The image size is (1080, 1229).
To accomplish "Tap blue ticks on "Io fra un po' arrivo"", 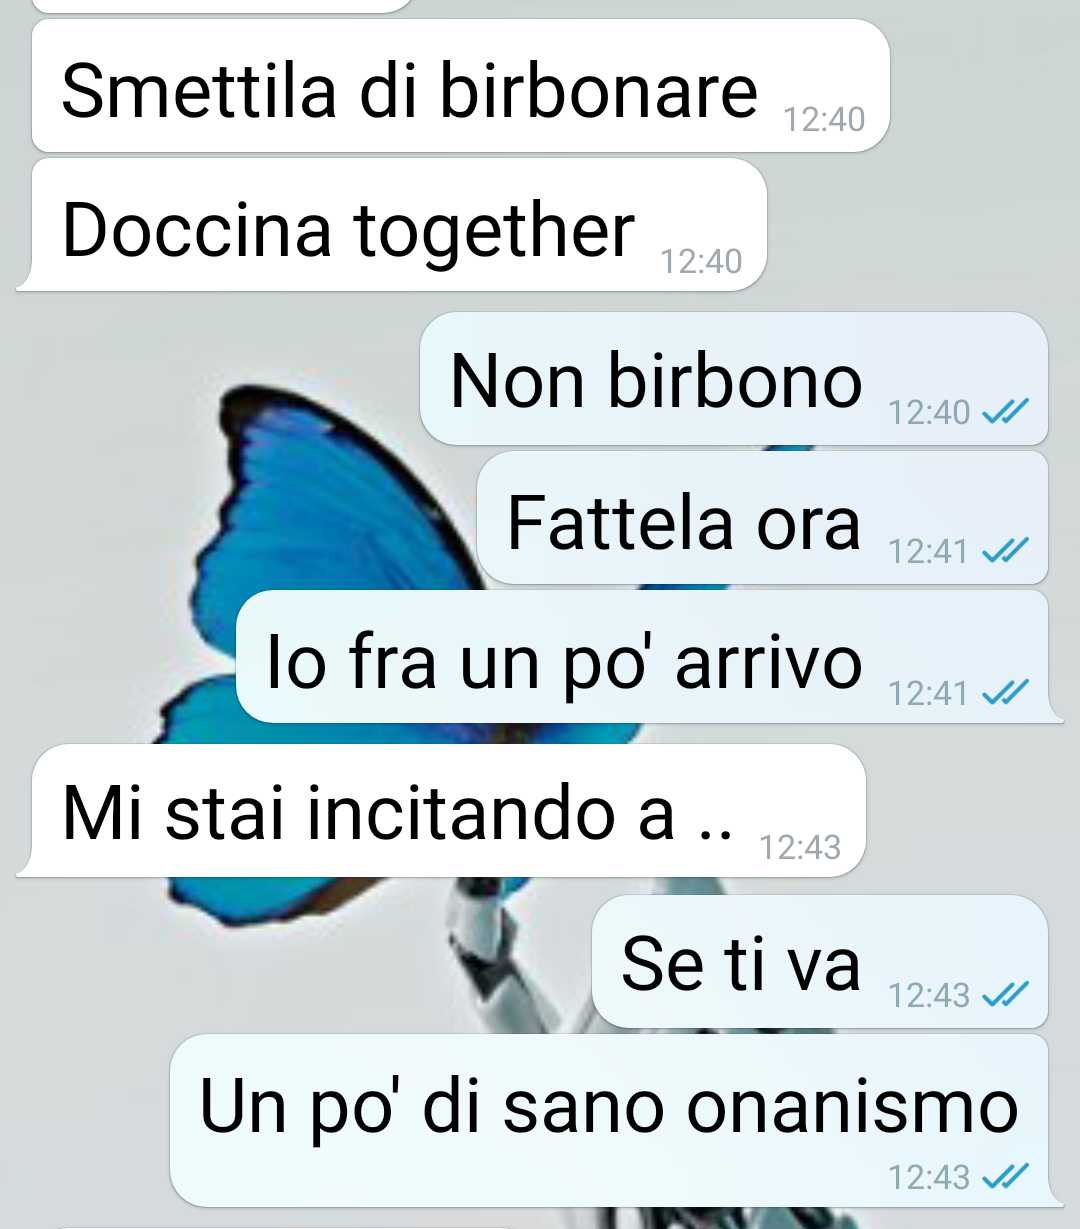I will (x=1005, y=692).
